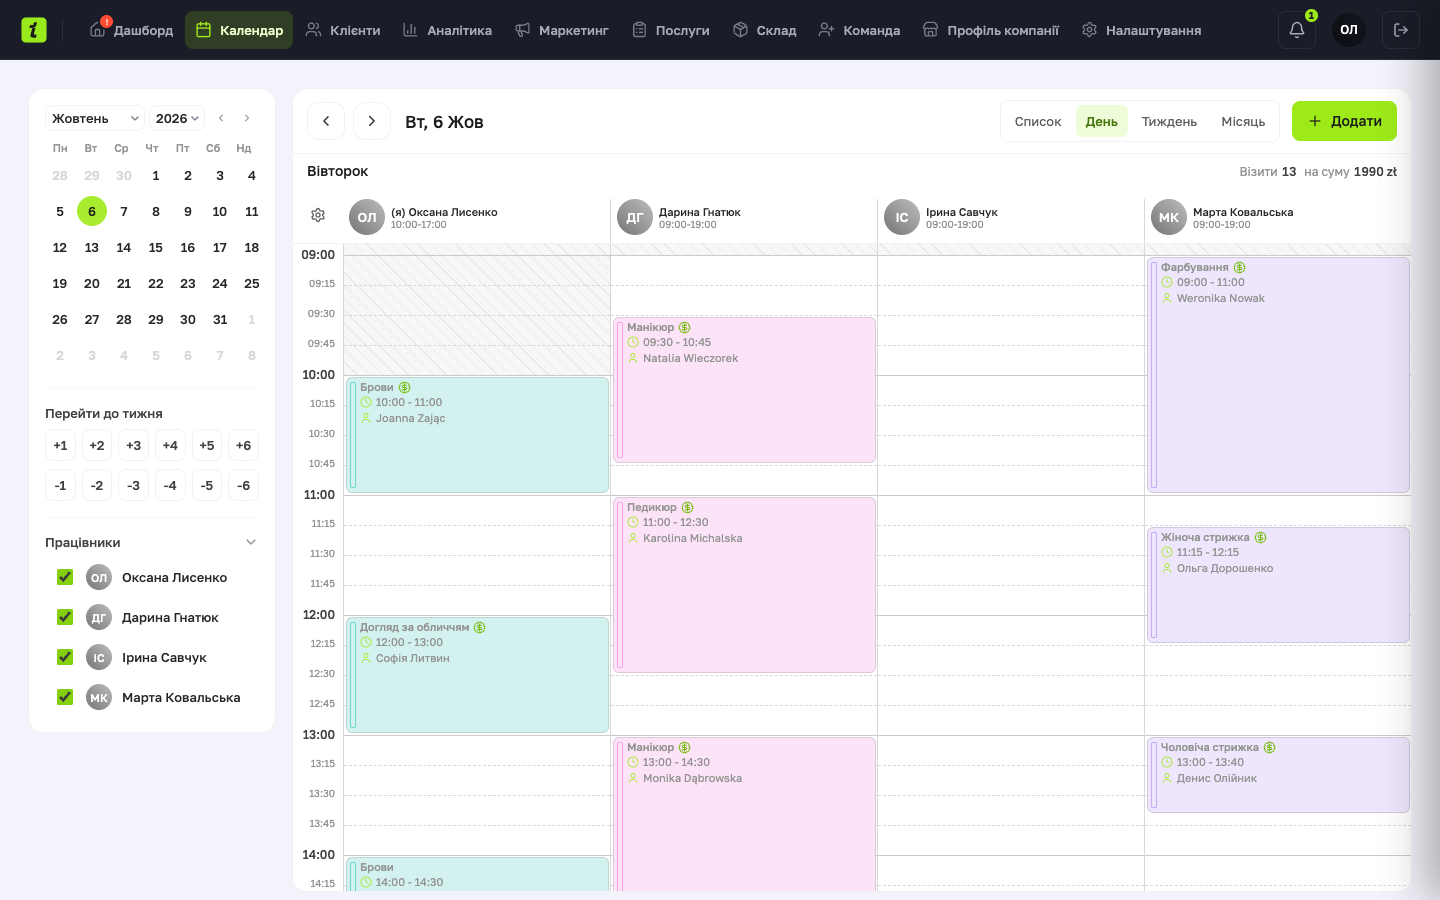Open Брови 10:00 appointment with Joanna Zając

point(477,435)
